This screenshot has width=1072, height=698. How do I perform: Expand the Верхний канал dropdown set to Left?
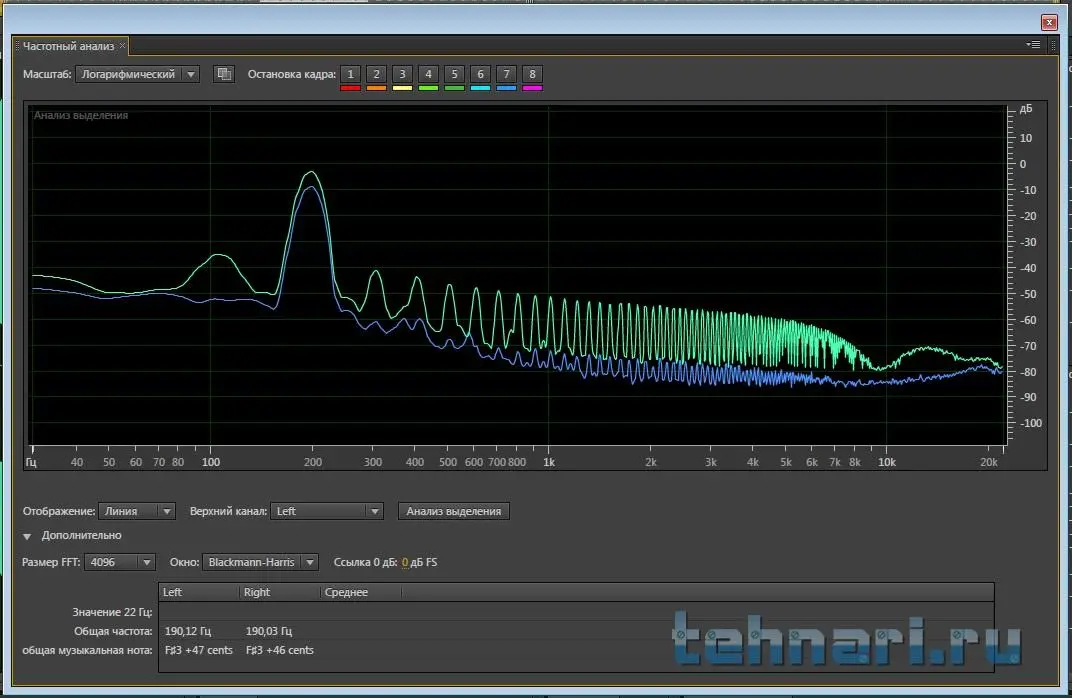pos(327,511)
